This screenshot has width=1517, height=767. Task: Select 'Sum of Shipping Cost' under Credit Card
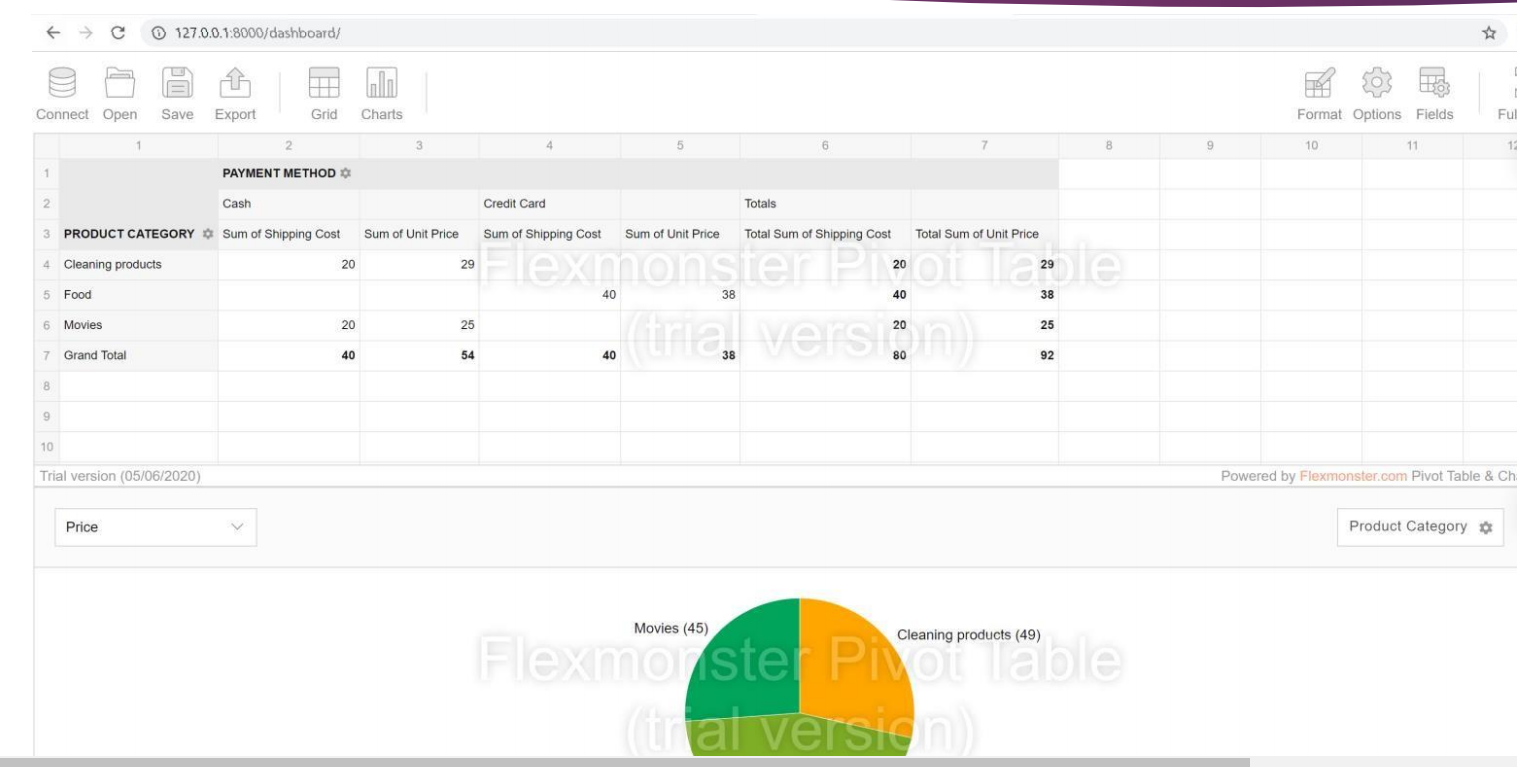pyautogui.click(x=550, y=234)
